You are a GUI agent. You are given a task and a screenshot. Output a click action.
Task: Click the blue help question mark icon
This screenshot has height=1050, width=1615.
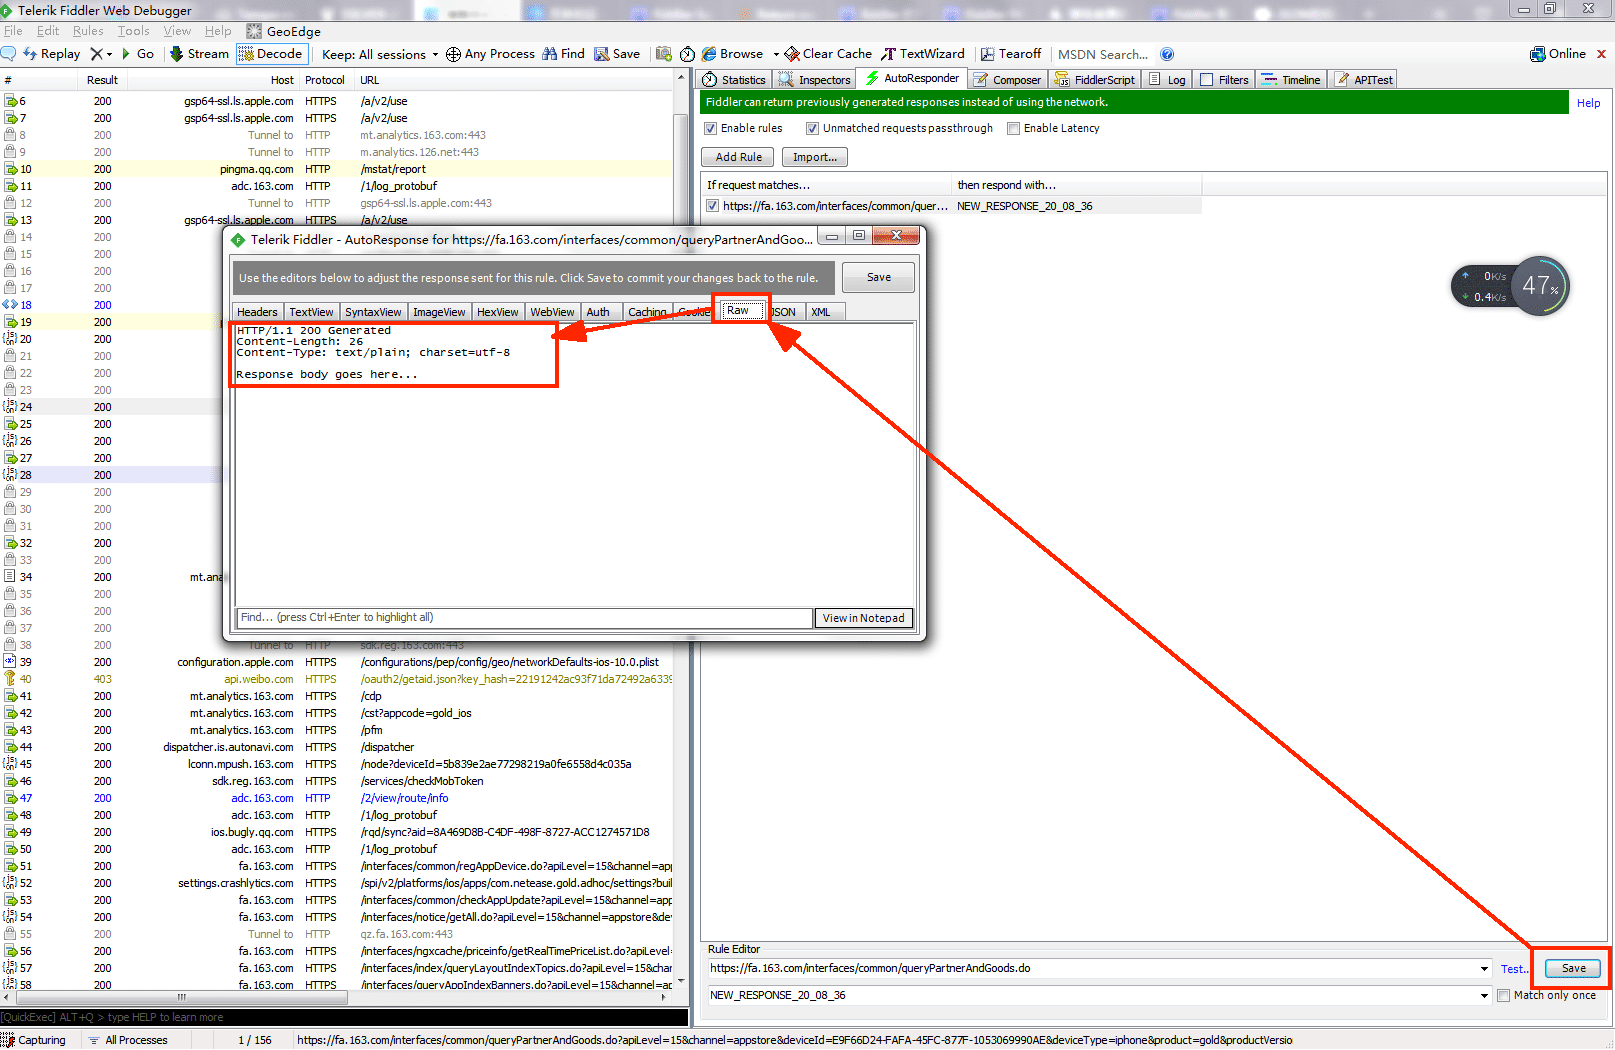point(1167,54)
